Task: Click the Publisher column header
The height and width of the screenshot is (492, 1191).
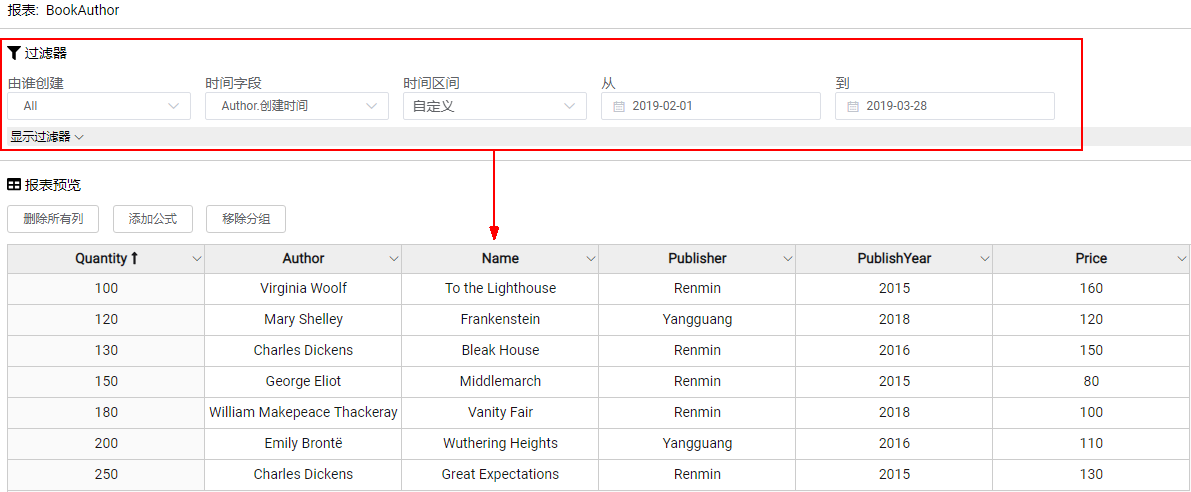Action: 697,258
